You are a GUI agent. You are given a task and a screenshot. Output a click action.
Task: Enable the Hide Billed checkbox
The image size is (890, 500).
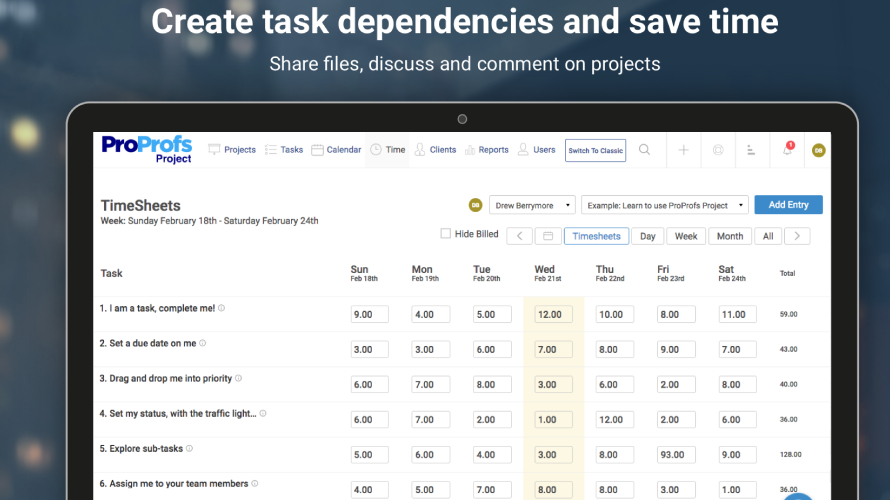coord(446,234)
